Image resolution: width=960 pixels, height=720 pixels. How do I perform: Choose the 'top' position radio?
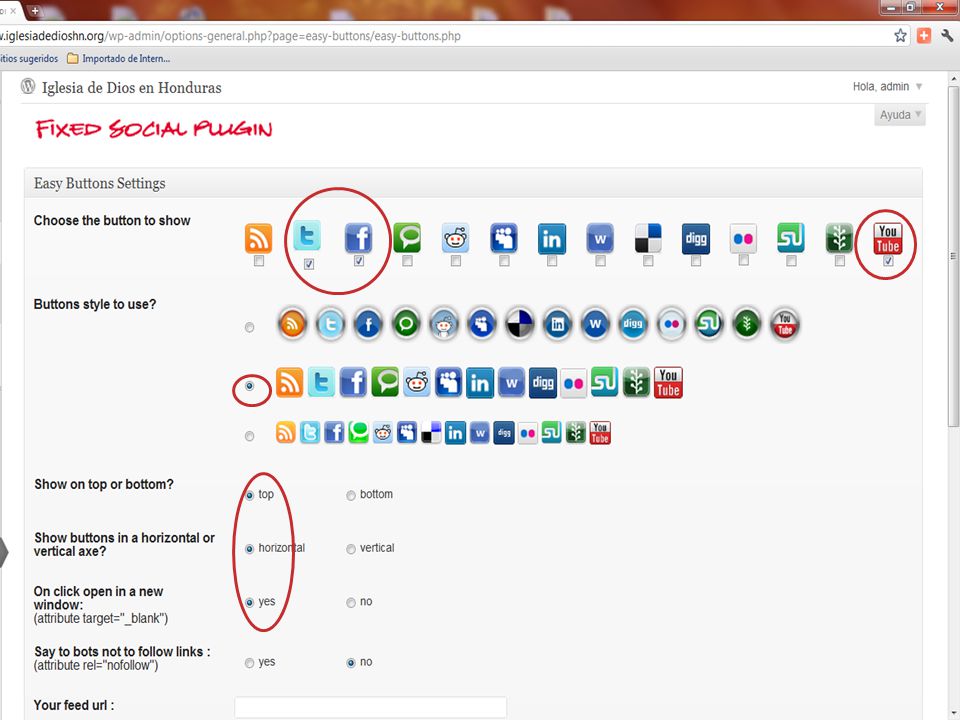pos(249,495)
